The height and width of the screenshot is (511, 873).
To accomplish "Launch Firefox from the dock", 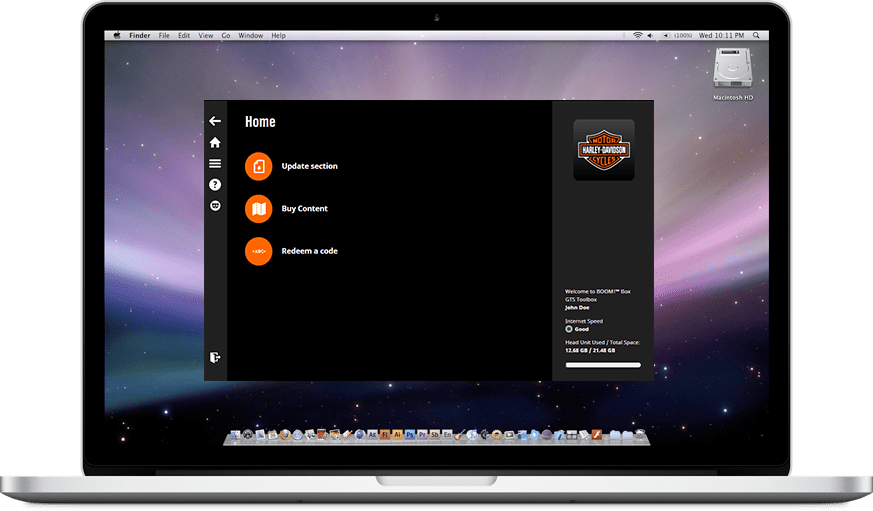I will click(x=285, y=434).
